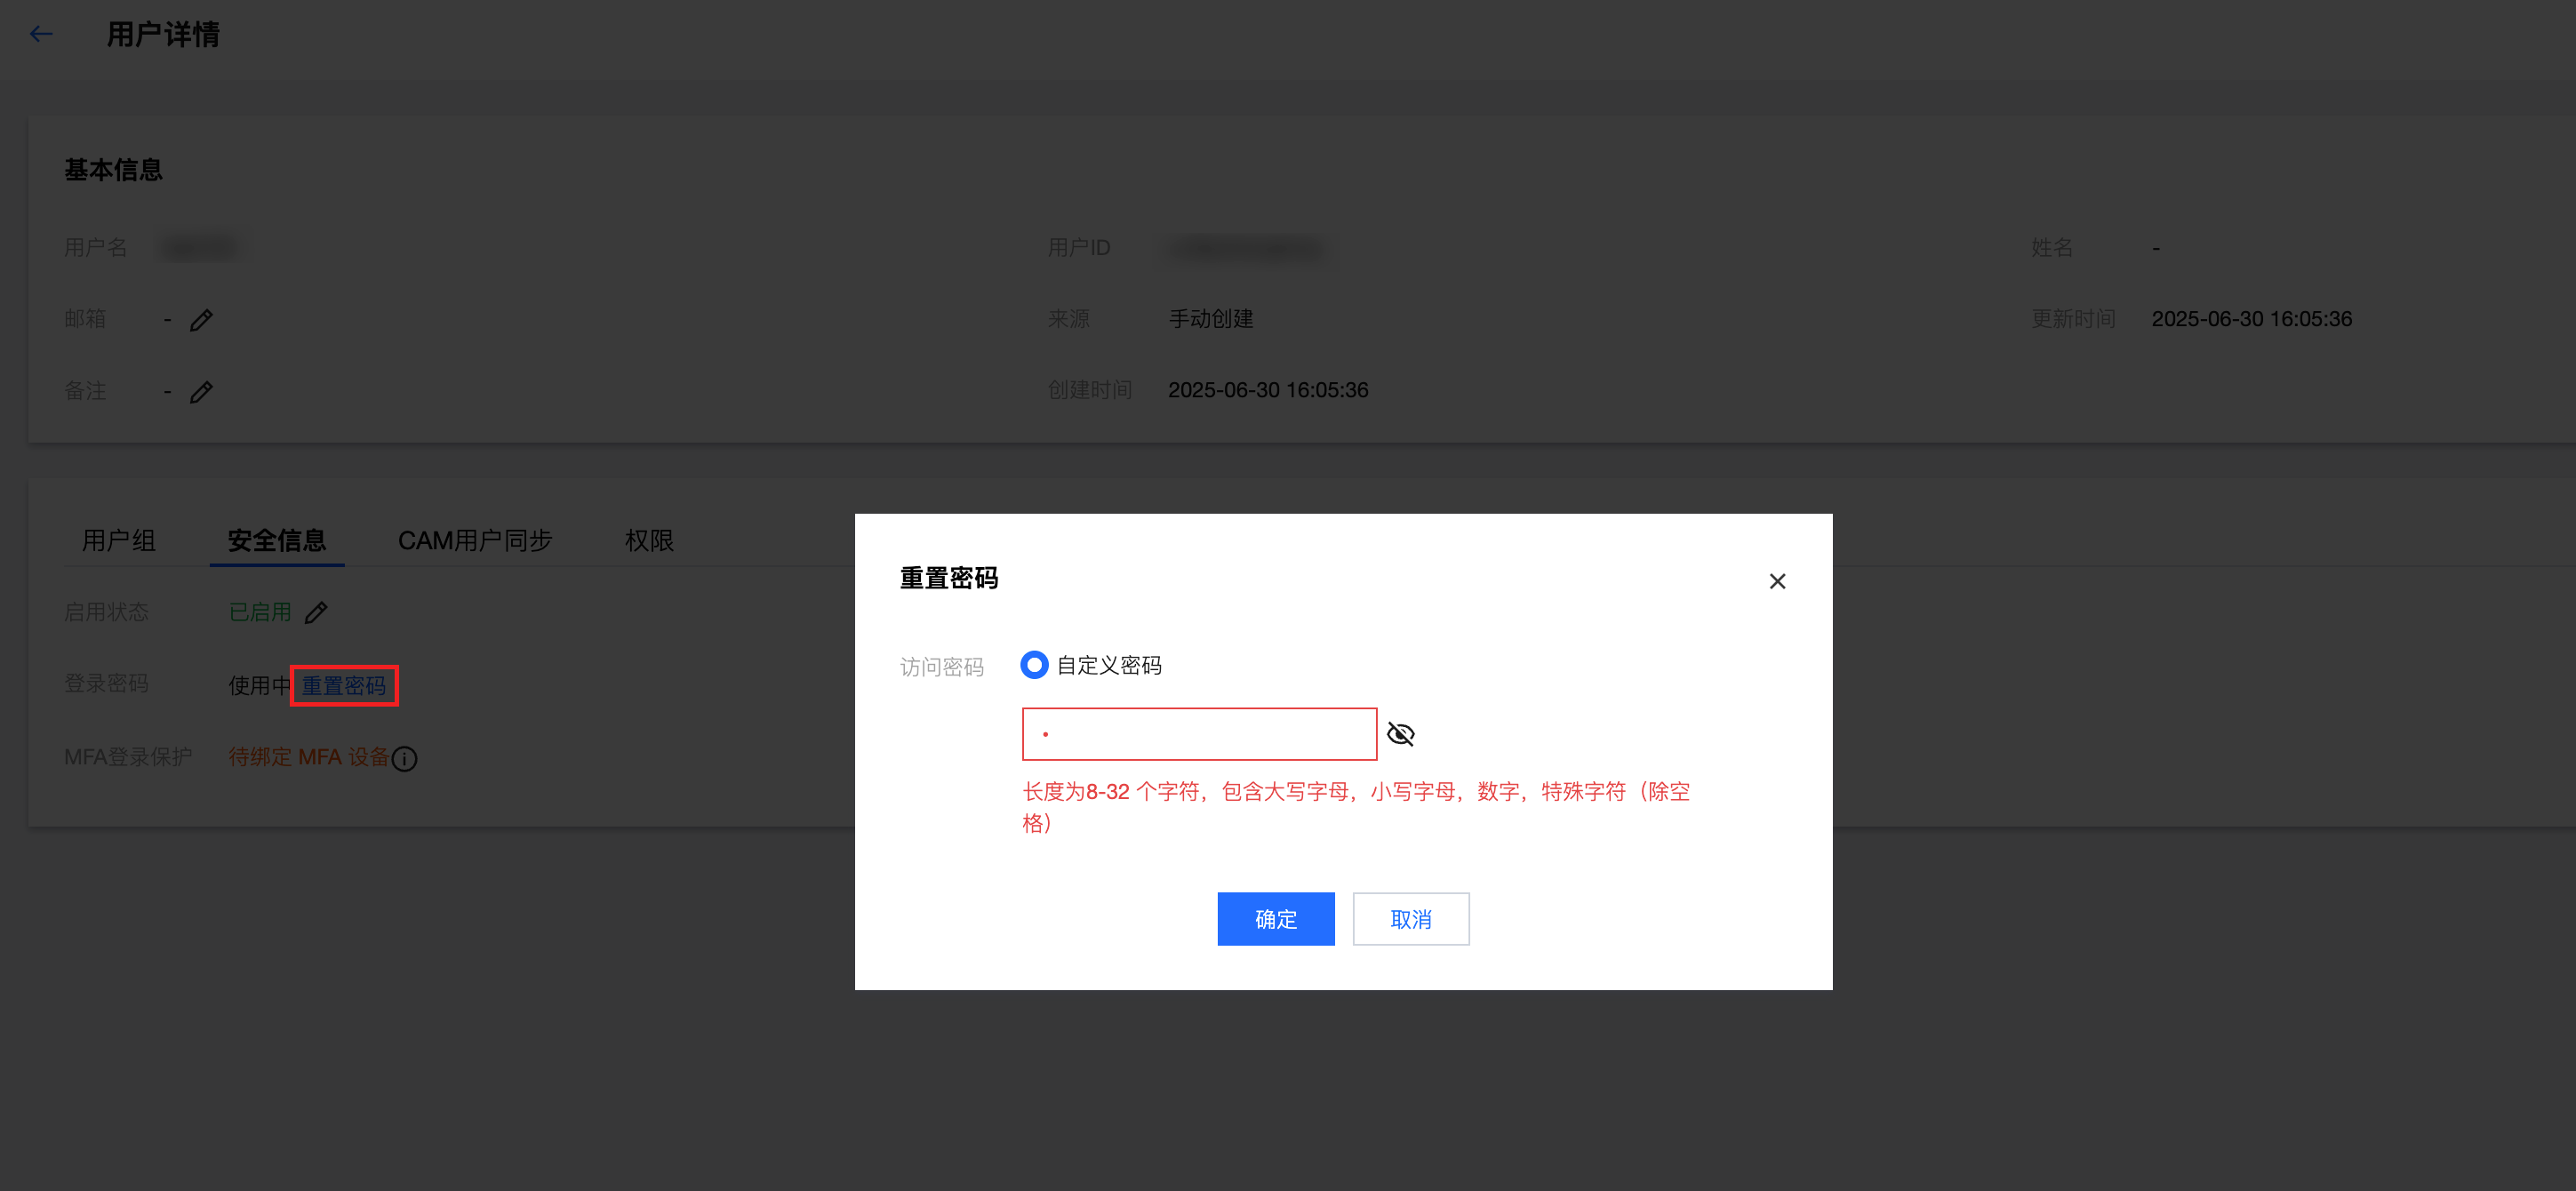Click the 待绑定 MFA 设备 status text
This screenshot has width=2576, height=1191.
click(308, 758)
